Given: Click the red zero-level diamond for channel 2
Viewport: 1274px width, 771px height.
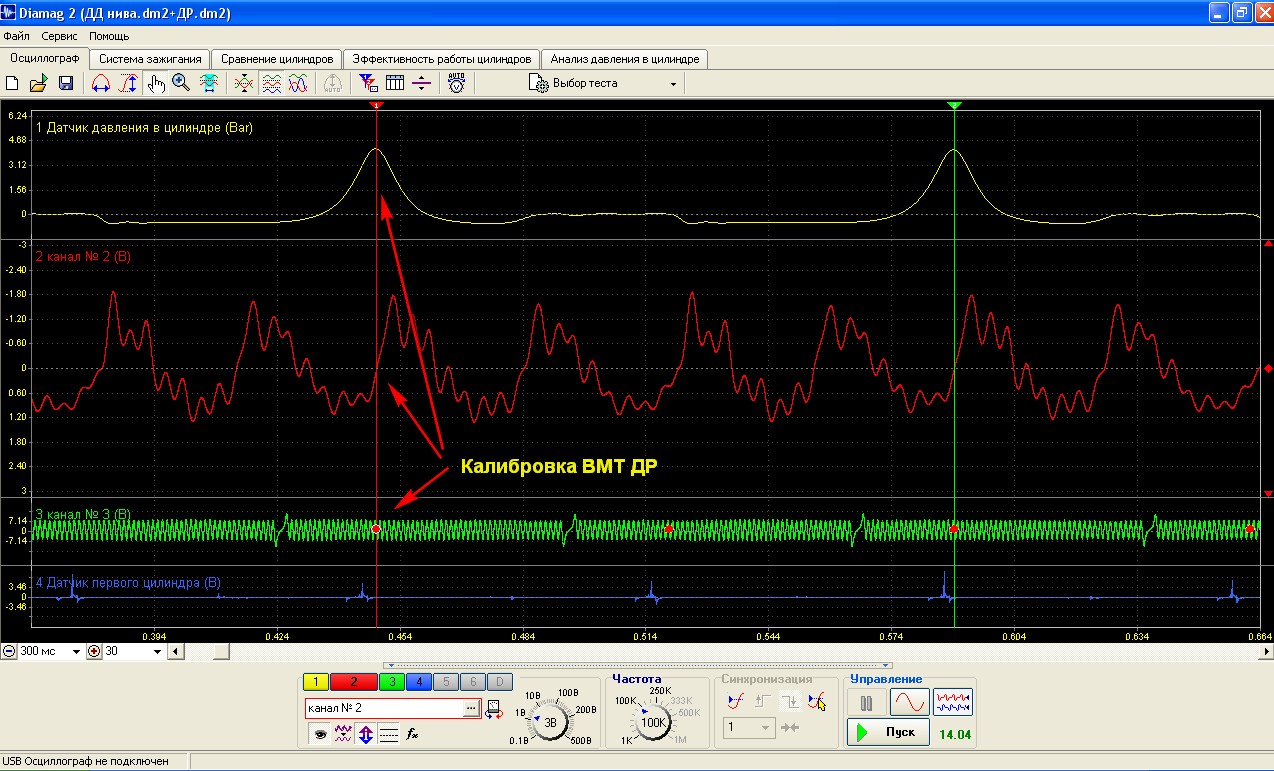Looking at the screenshot, I should click(x=1268, y=368).
